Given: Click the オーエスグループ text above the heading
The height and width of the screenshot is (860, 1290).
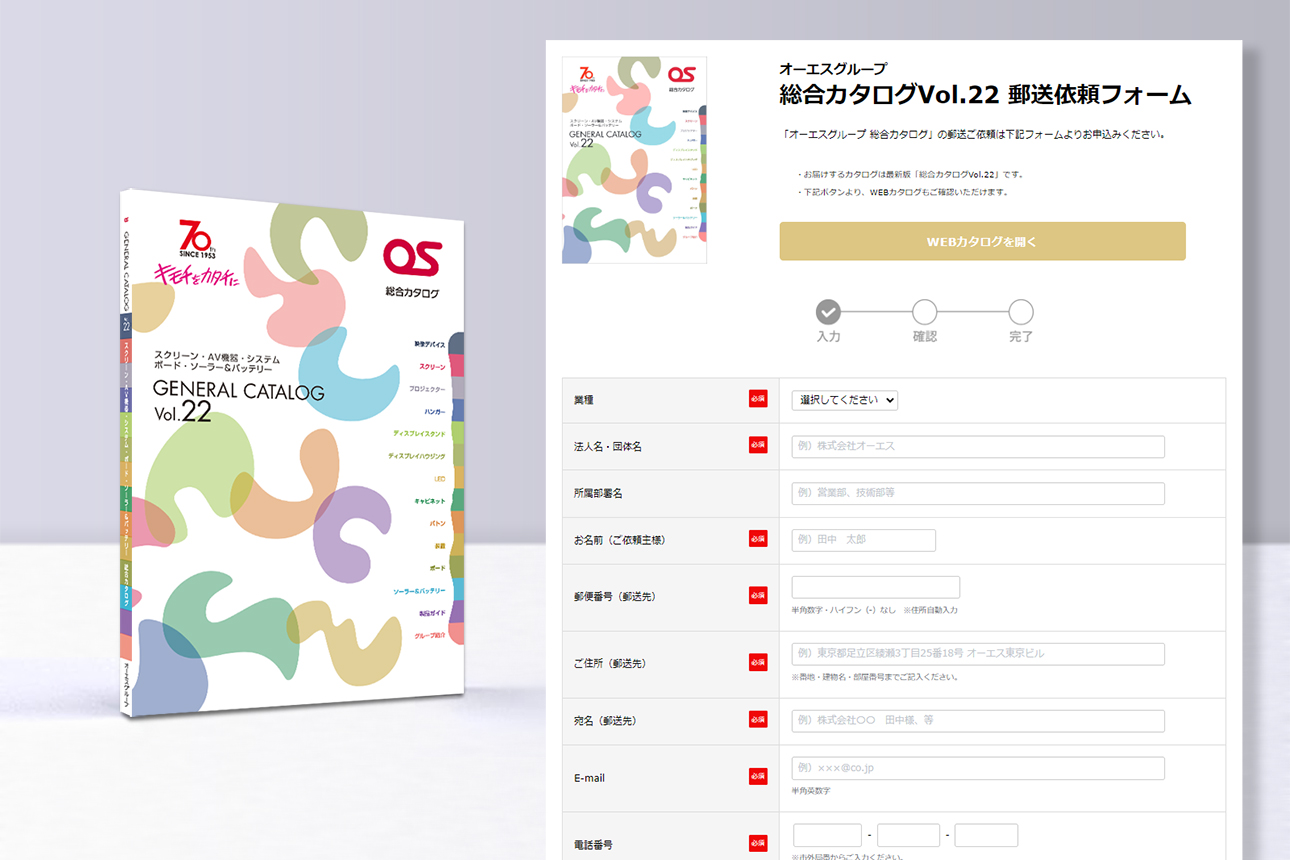Looking at the screenshot, I should 833,69.
